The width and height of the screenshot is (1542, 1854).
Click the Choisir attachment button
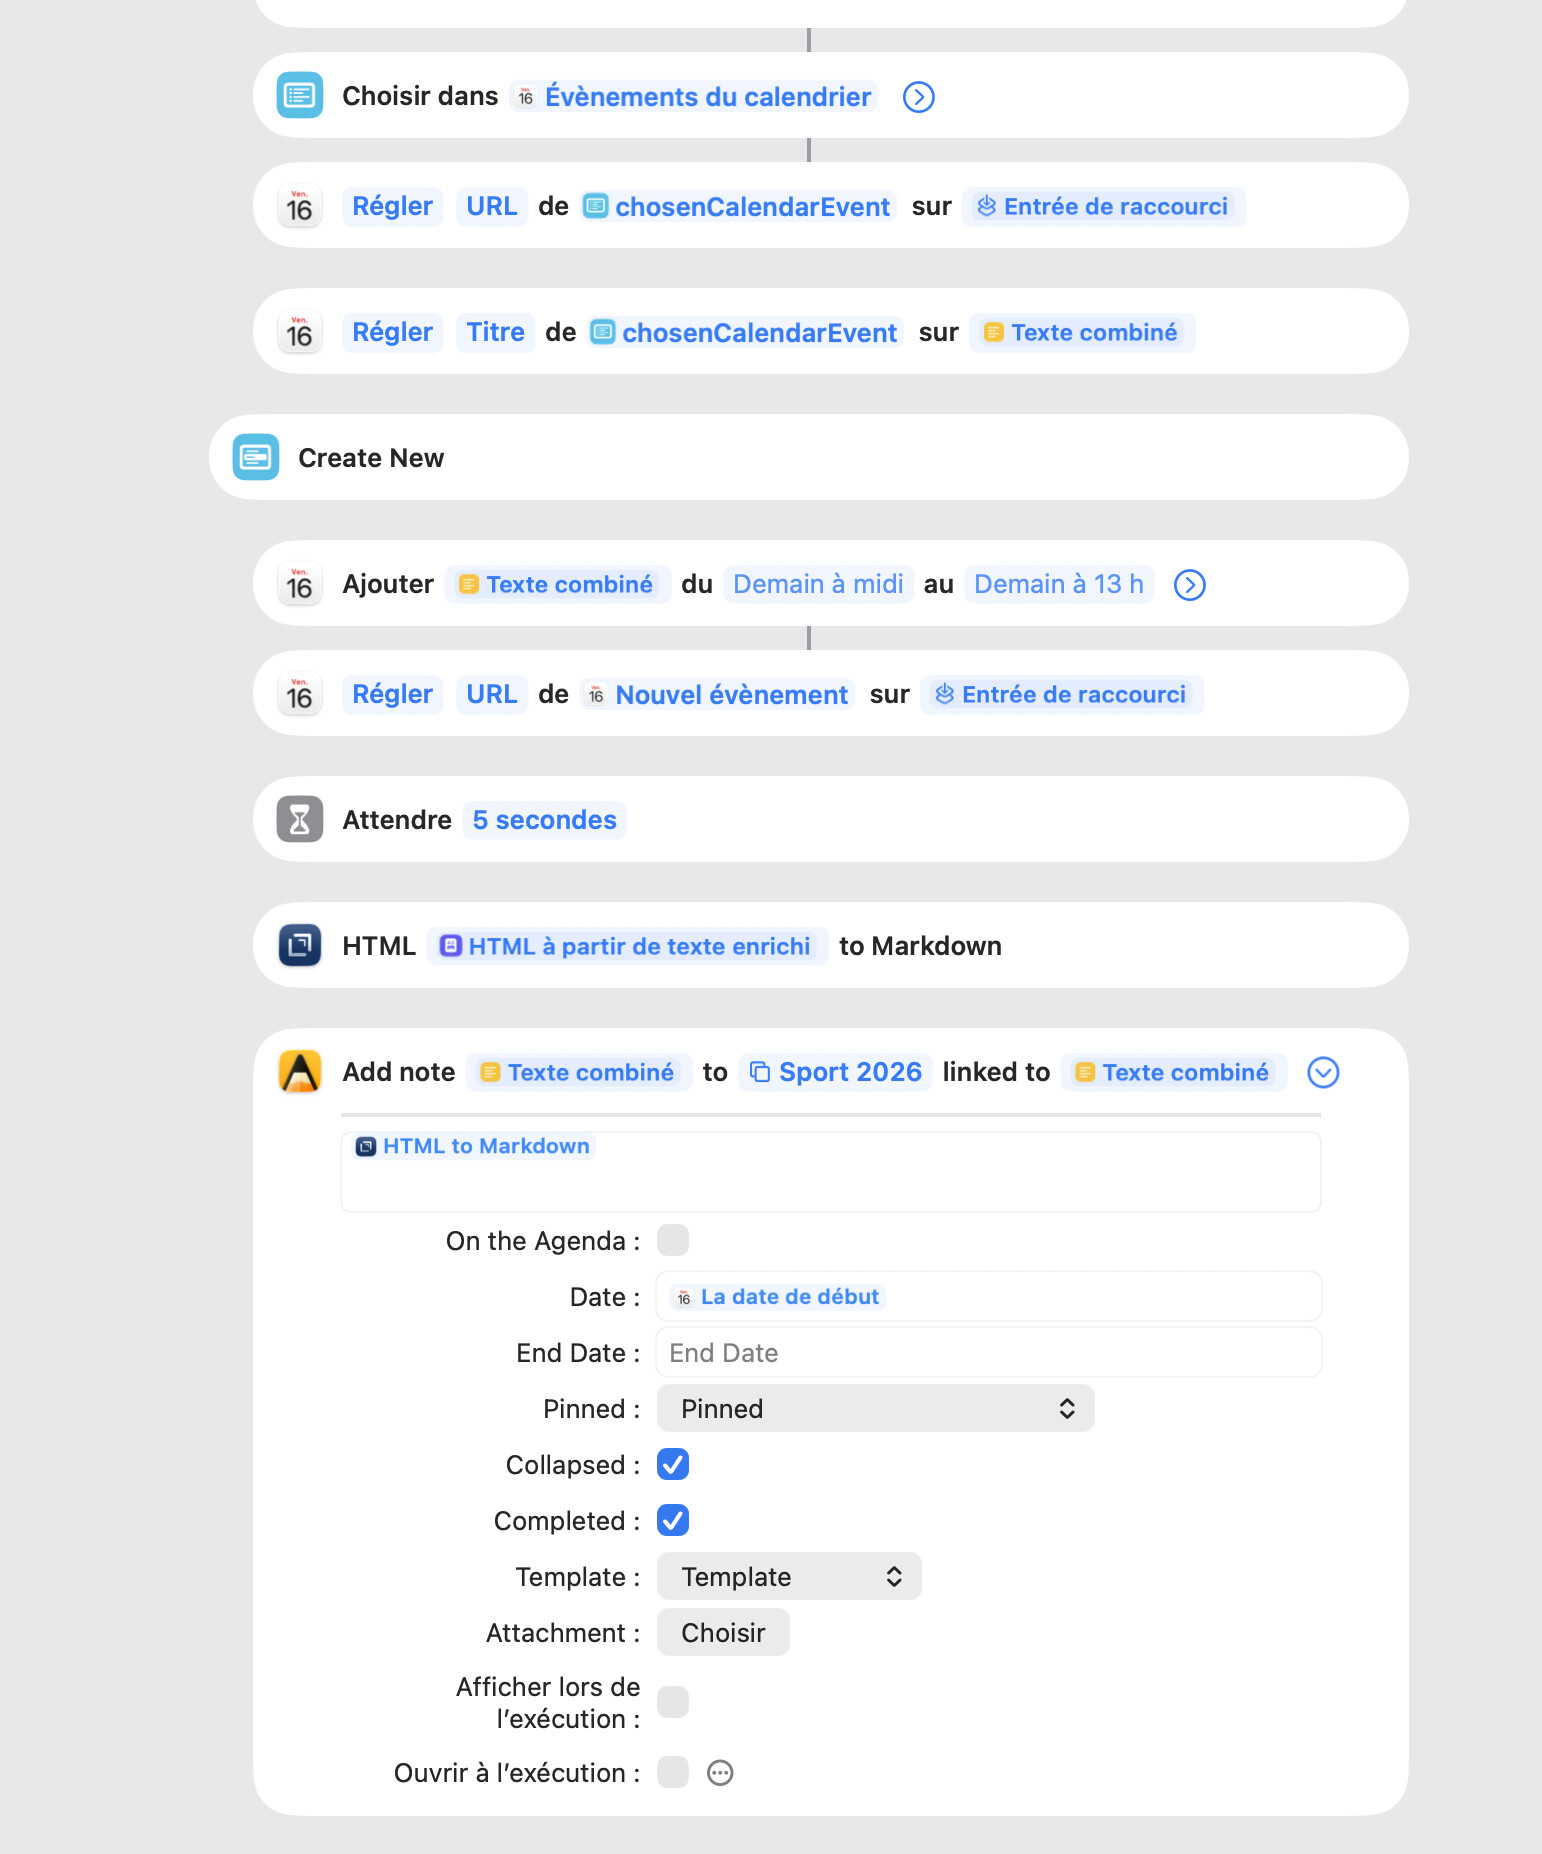point(723,1633)
